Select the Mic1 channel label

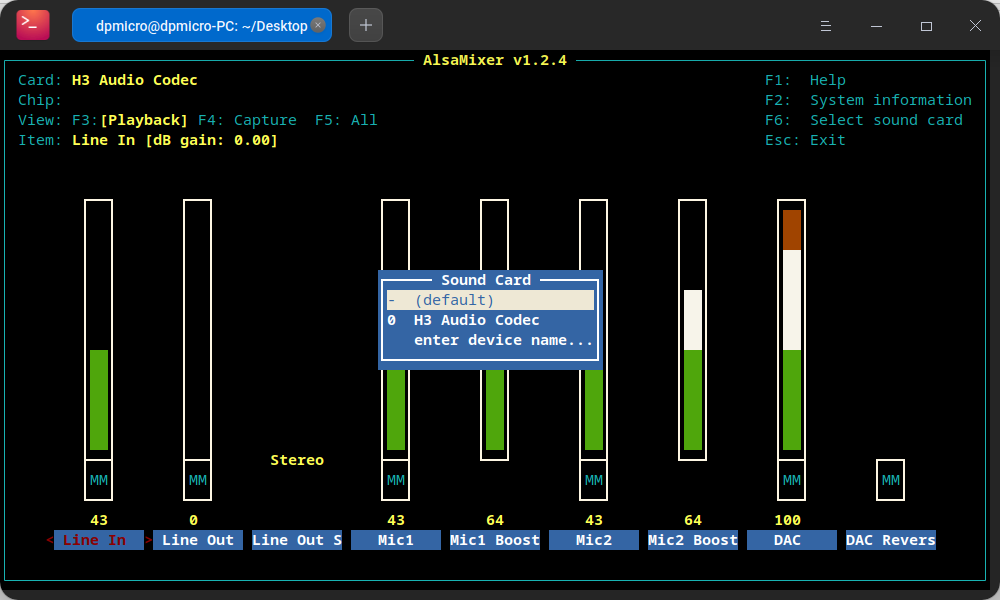[x=395, y=540]
